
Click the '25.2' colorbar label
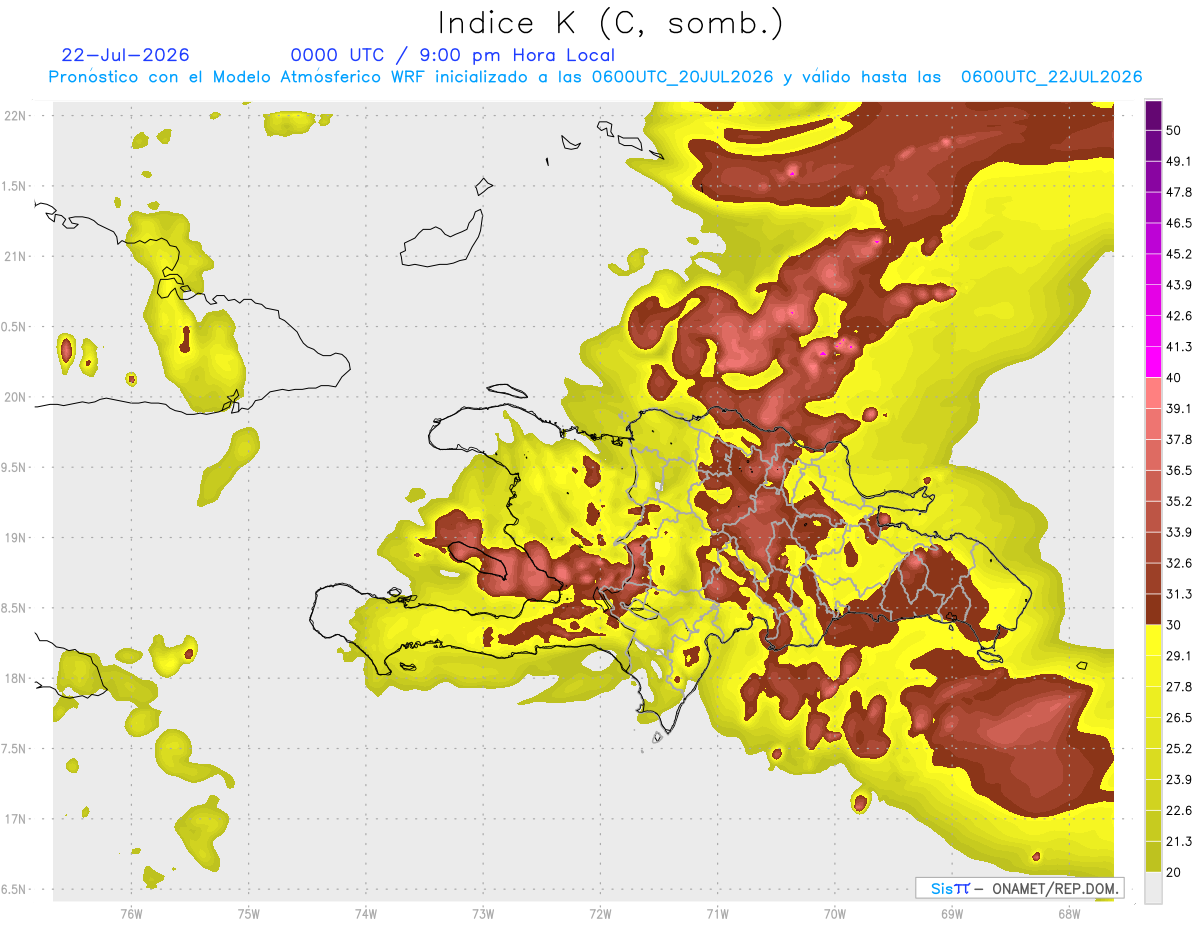pyautogui.click(x=1179, y=749)
